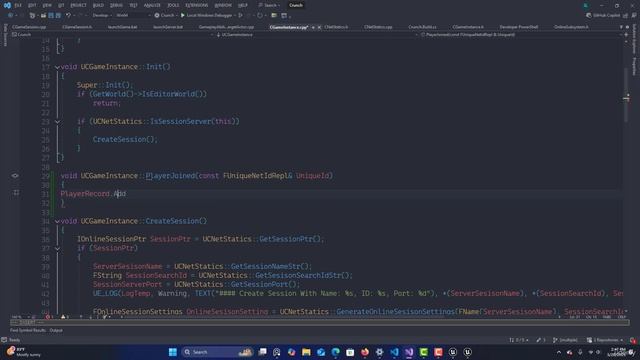The image size is (640, 360).
Task: Open the Windows Start menu
Action: 173,352
